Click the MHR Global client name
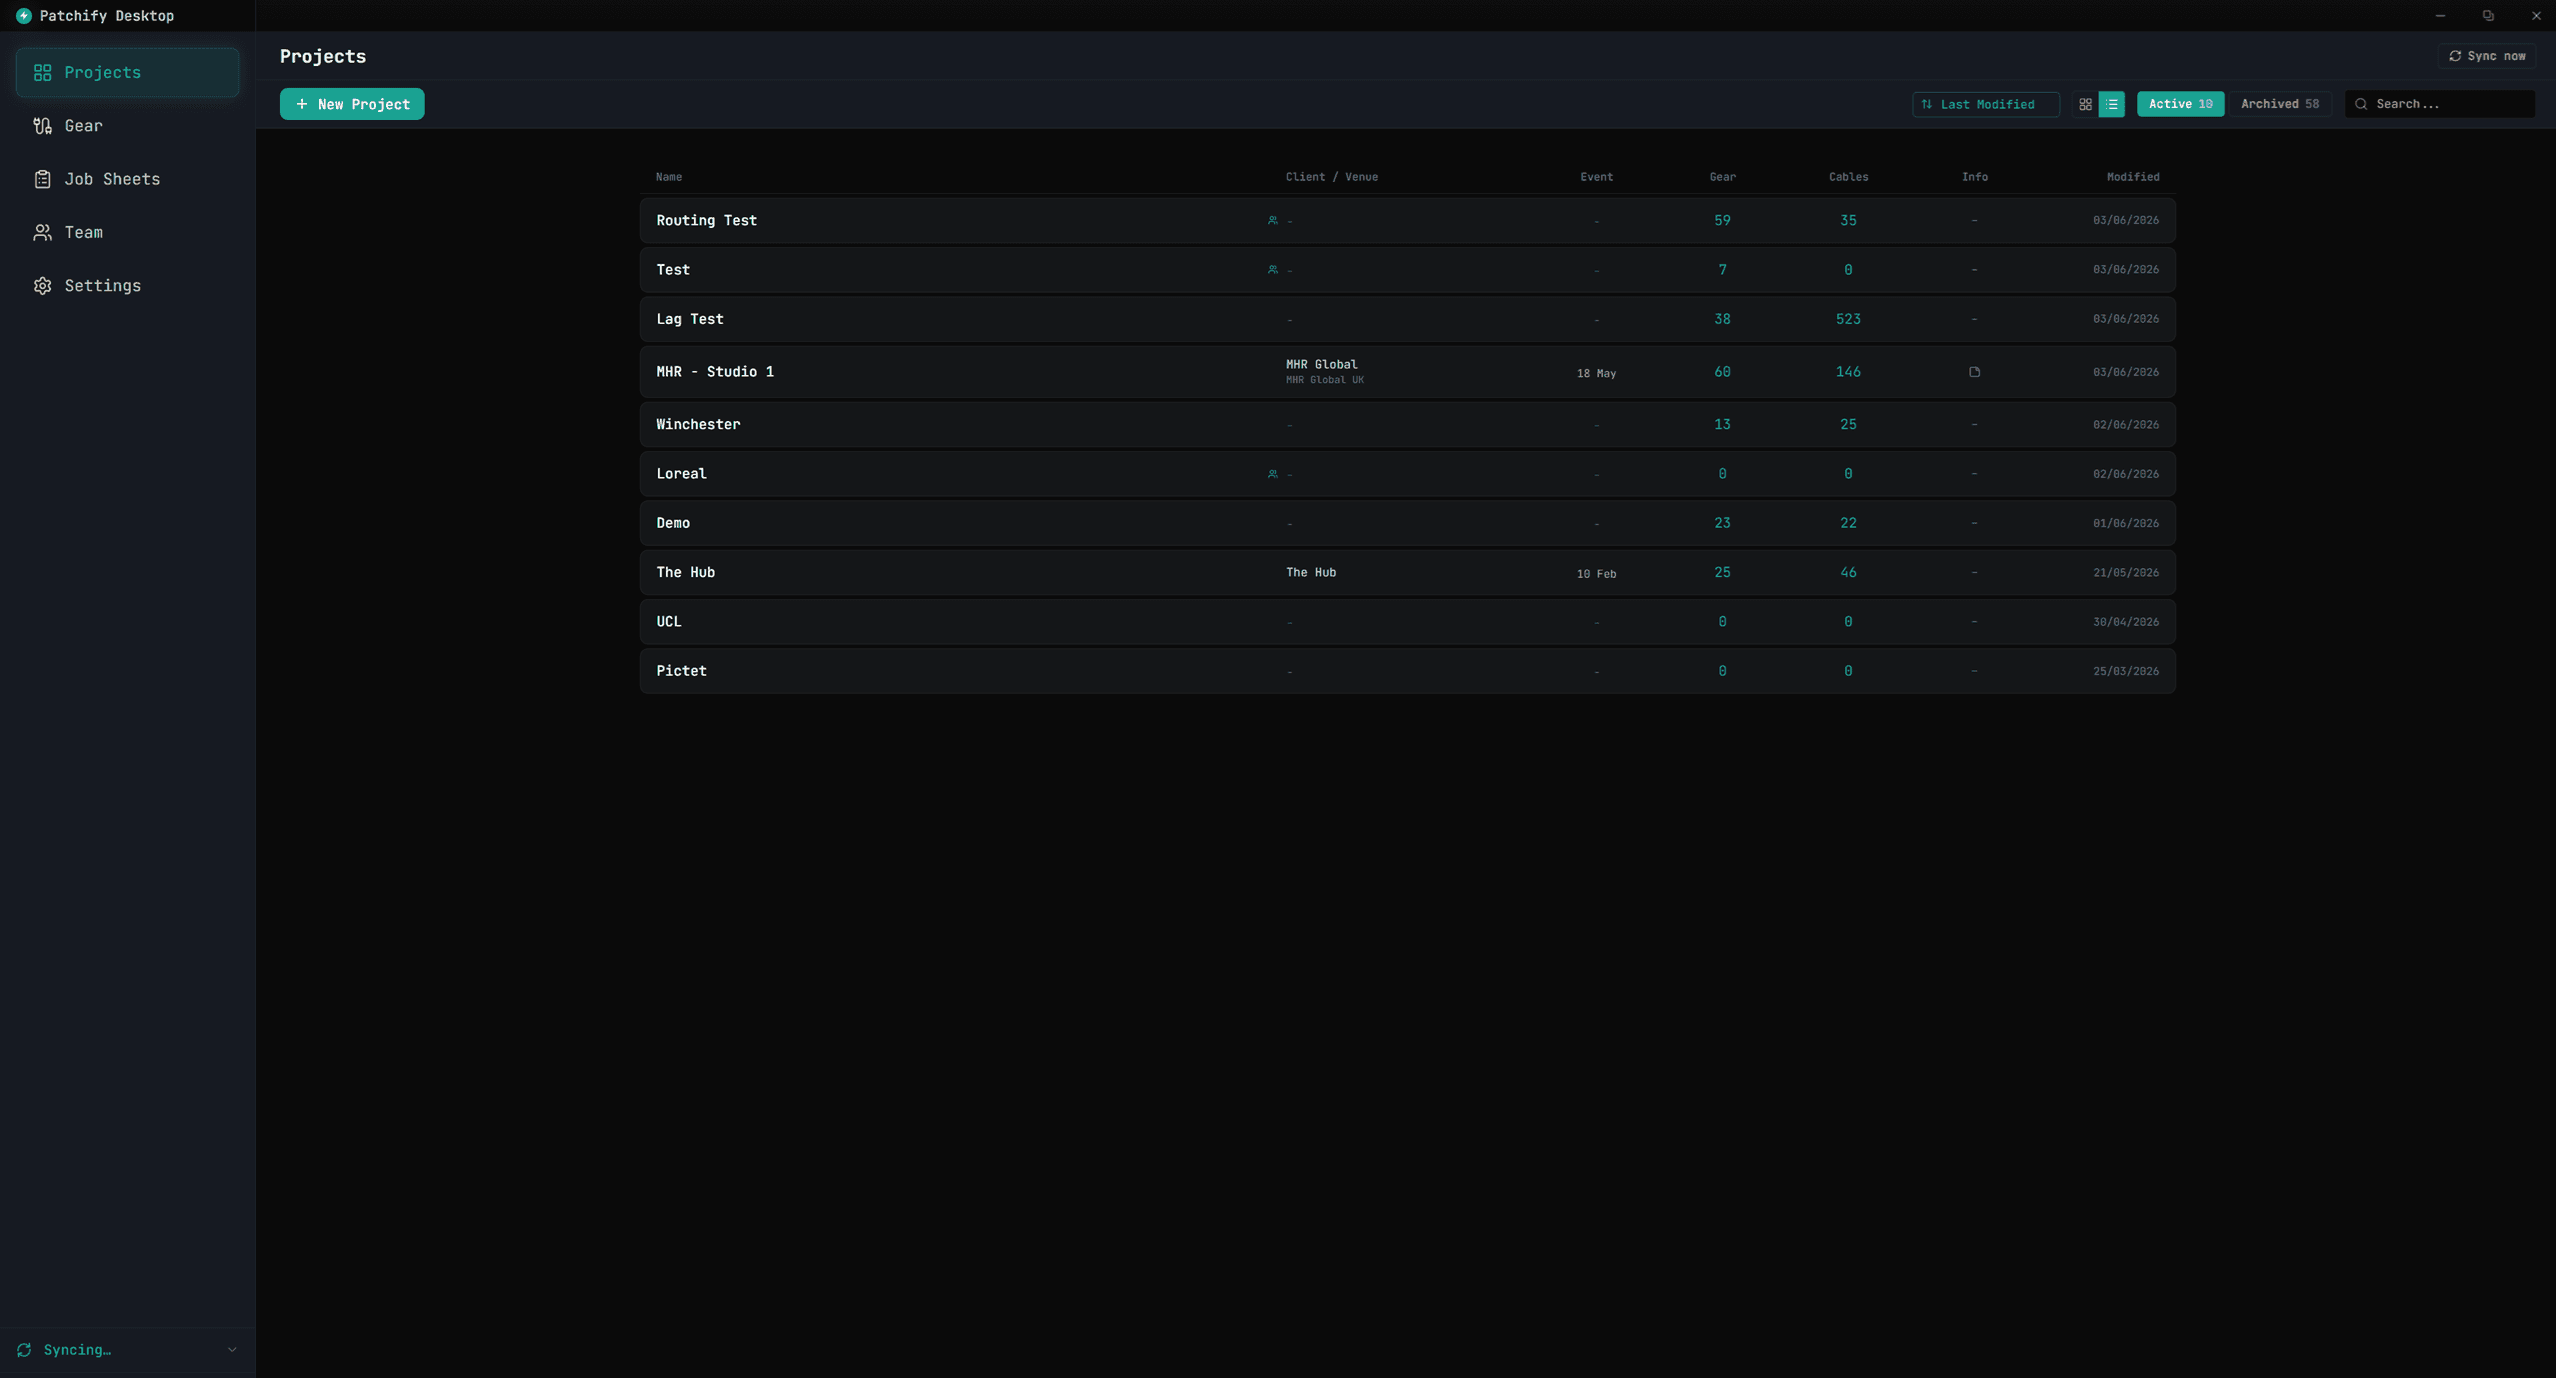The width and height of the screenshot is (2556, 1378). click(x=1321, y=365)
